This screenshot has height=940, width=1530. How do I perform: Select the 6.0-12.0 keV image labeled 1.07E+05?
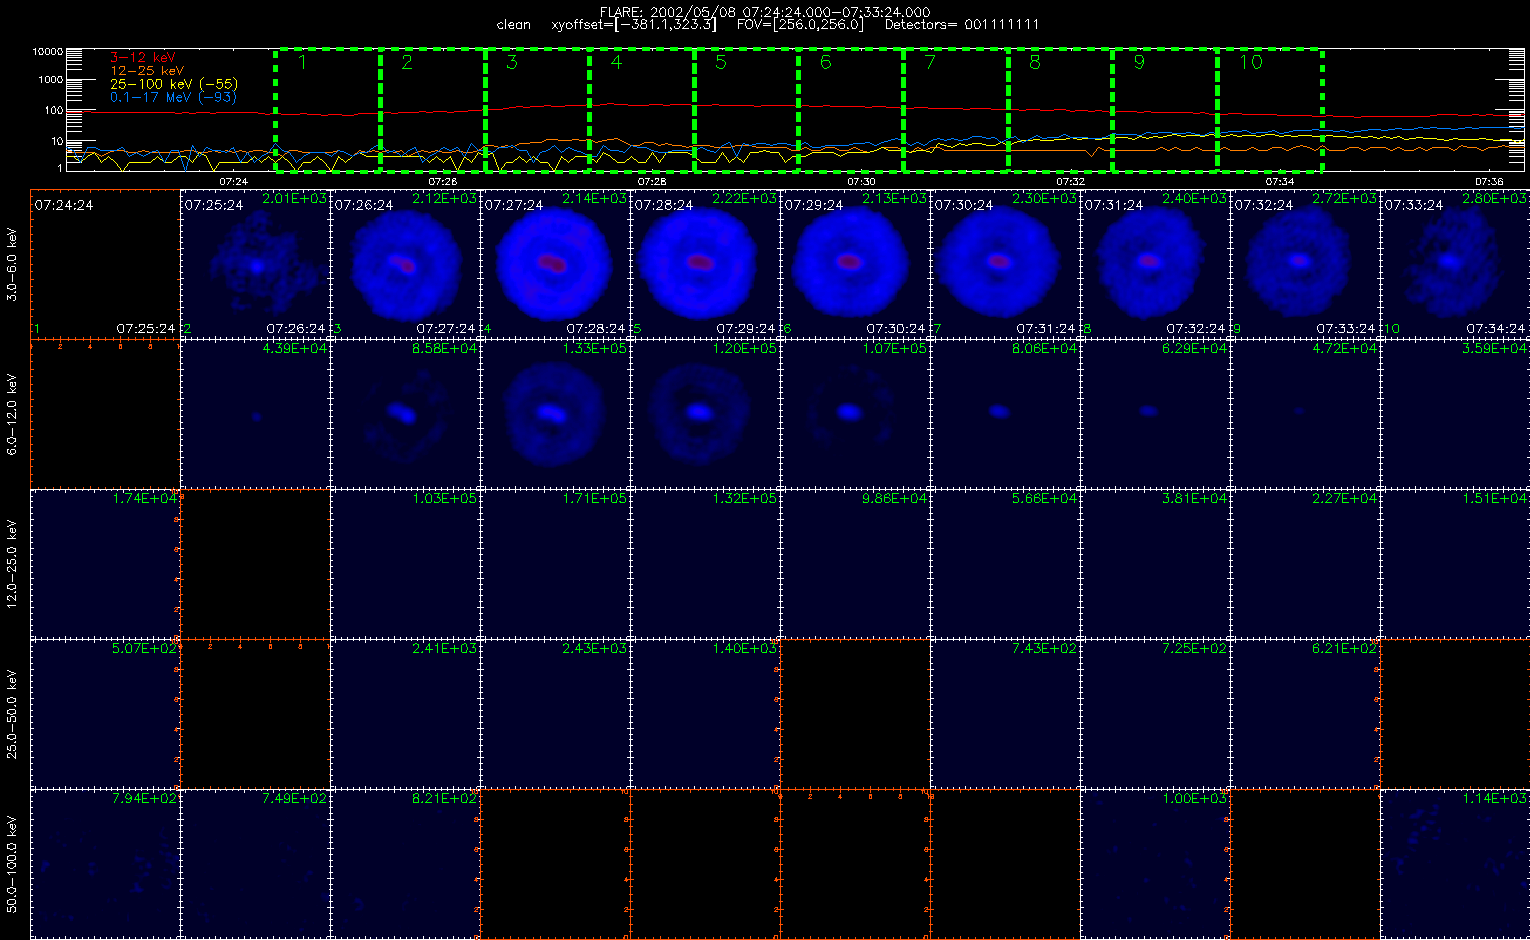click(855, 413)
